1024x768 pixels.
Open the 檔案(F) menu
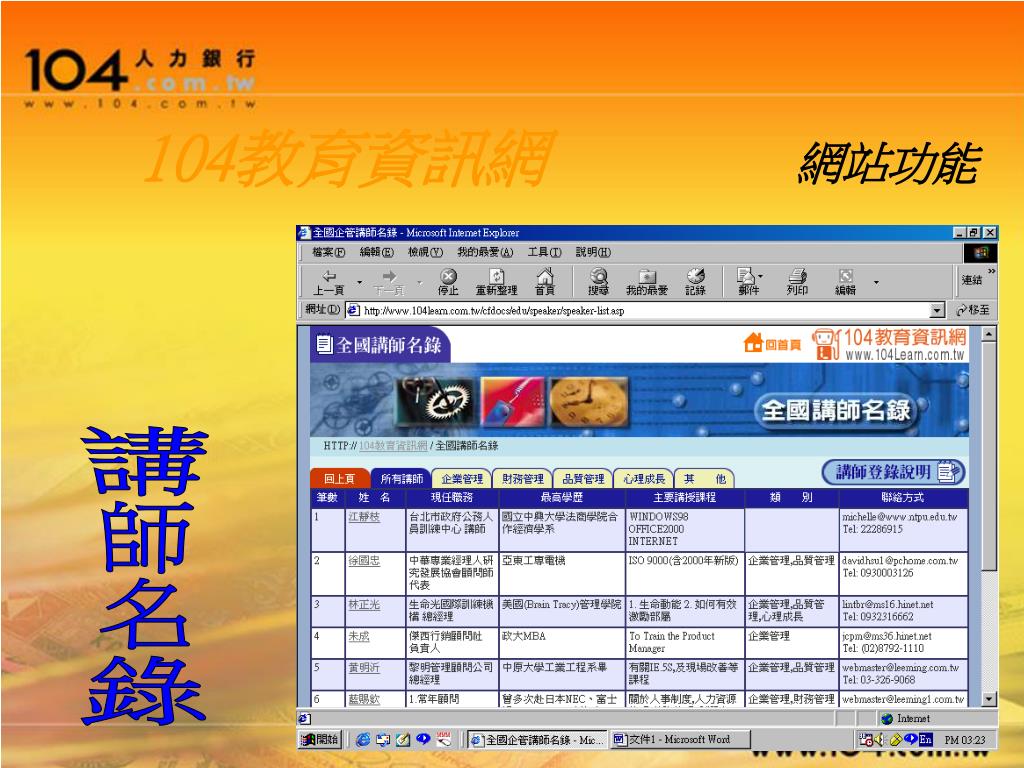click(328, 252)
